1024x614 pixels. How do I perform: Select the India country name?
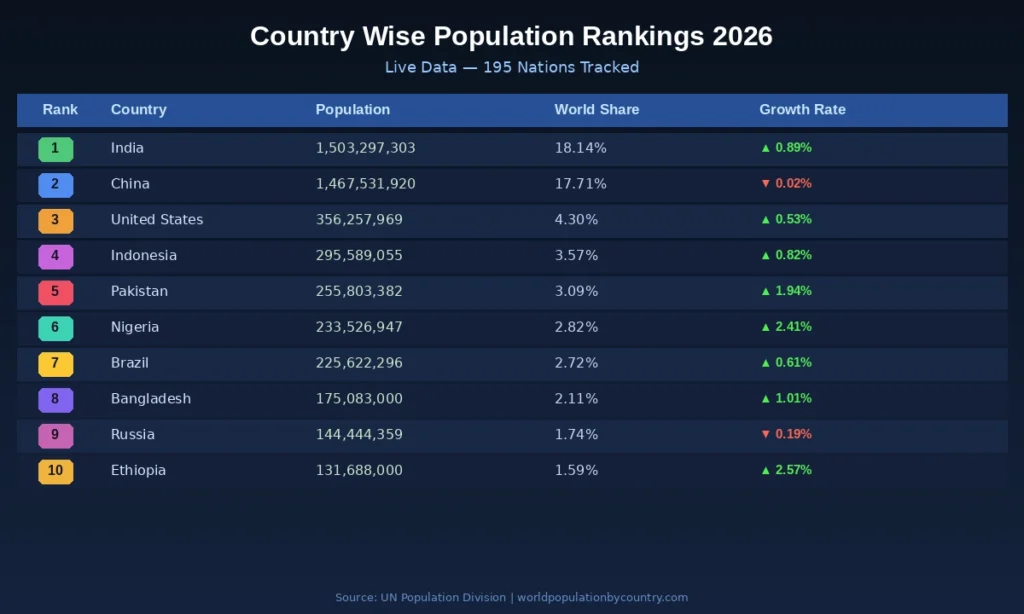tap(127, 148)
